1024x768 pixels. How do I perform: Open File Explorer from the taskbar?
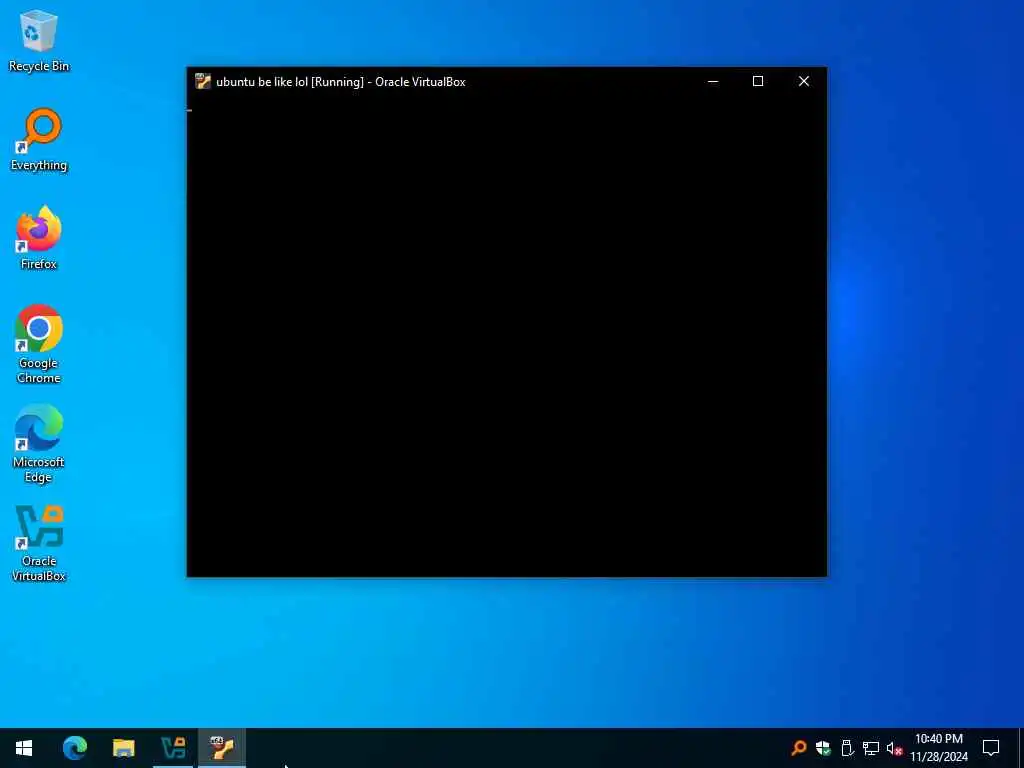tap(123, 748)
